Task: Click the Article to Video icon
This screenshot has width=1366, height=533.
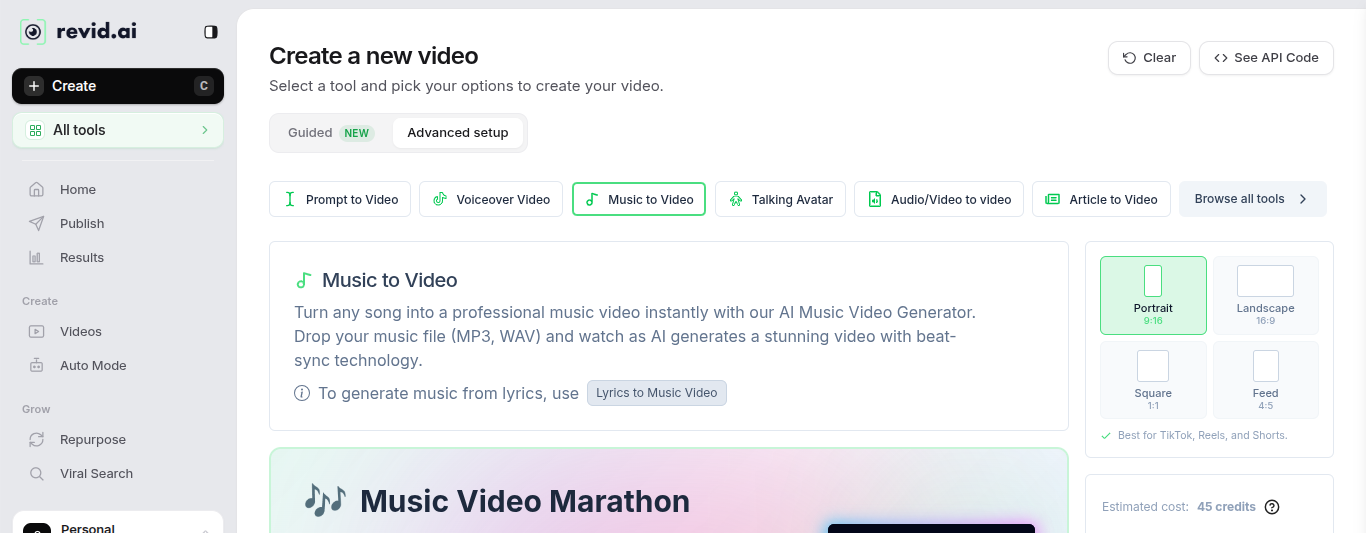Action: point(1052,199)
